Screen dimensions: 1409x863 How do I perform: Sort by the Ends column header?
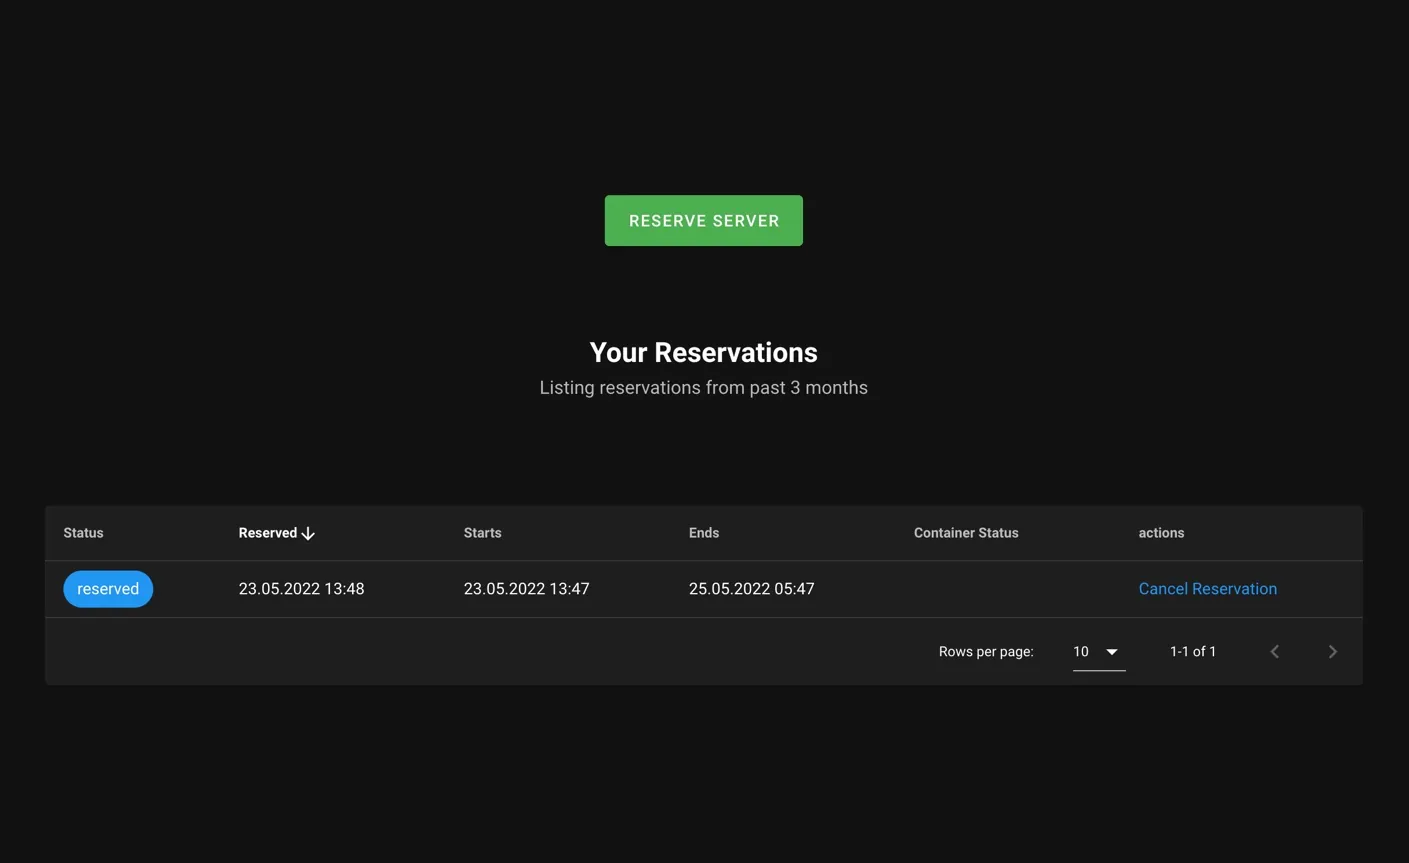coord(703,533)
